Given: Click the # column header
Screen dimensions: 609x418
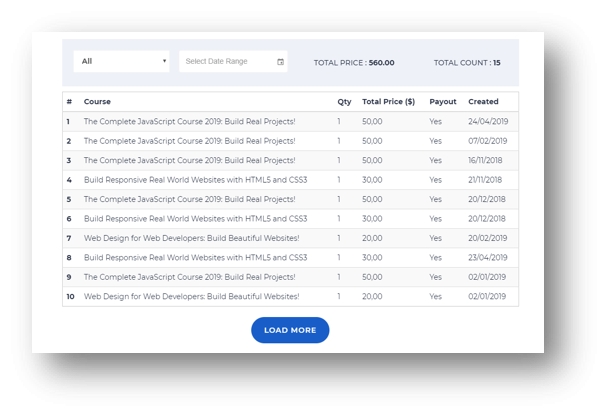Looking at the screenshot, I should (x=69, y=102).
